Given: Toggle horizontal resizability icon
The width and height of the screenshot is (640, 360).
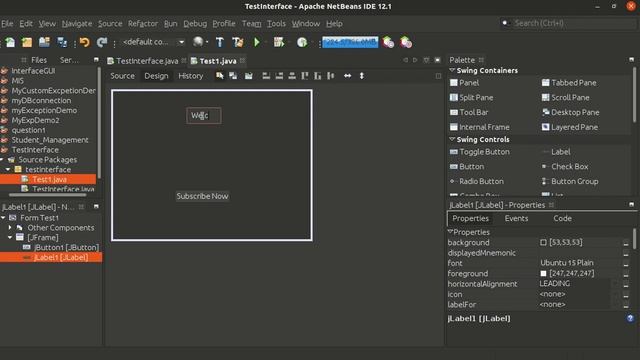Looking at the screenshot, I should [347, 76].
